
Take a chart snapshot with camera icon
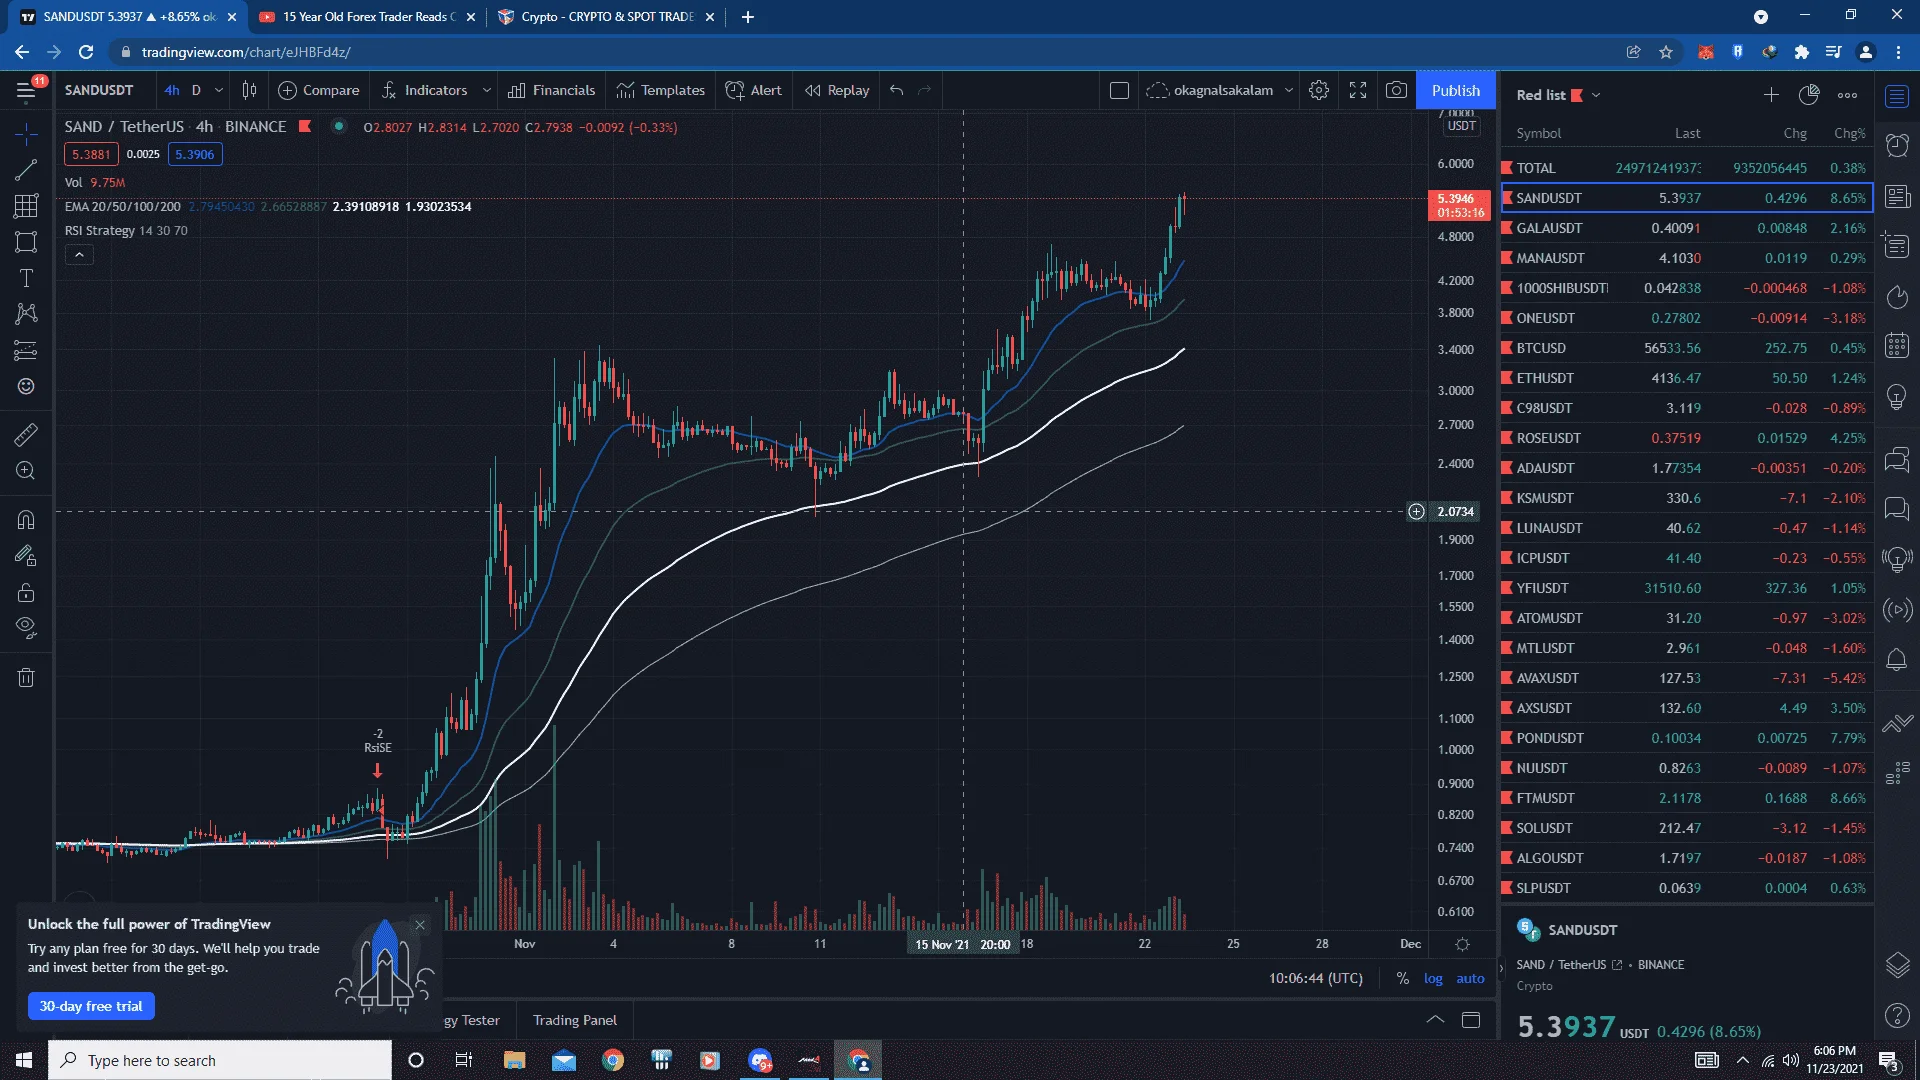tap(1396, 90)
